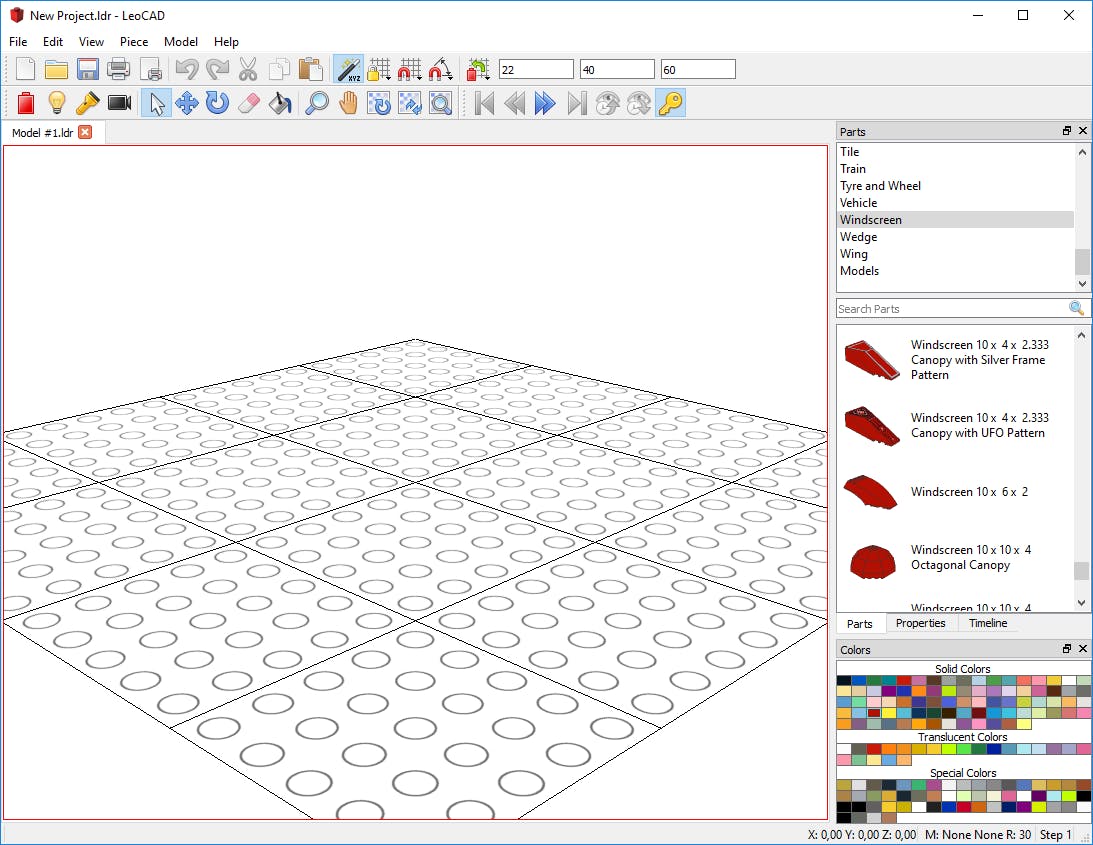Close the Model #1.ldr tab
This screenshot has width=1093, height=845.
coord(85,132)
